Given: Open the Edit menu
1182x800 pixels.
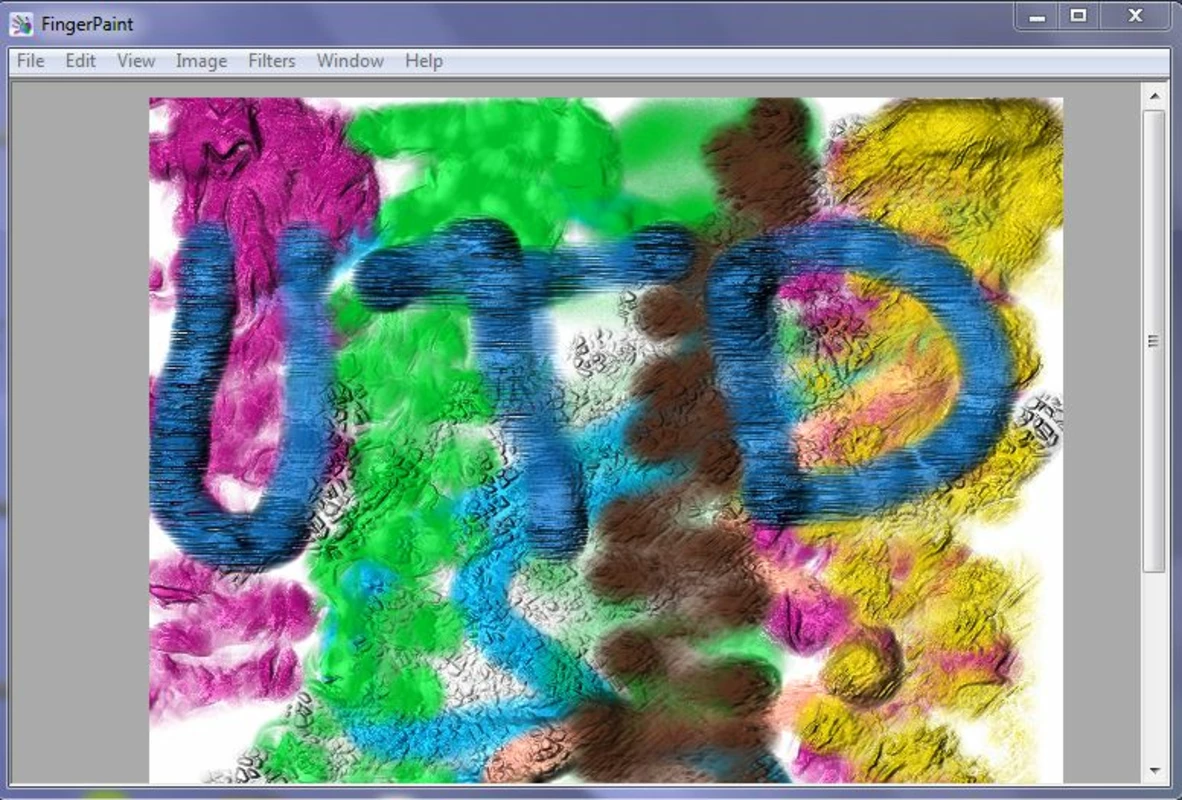Looking at the screenshot, I should pyautogui.click(x=80, y=61).
